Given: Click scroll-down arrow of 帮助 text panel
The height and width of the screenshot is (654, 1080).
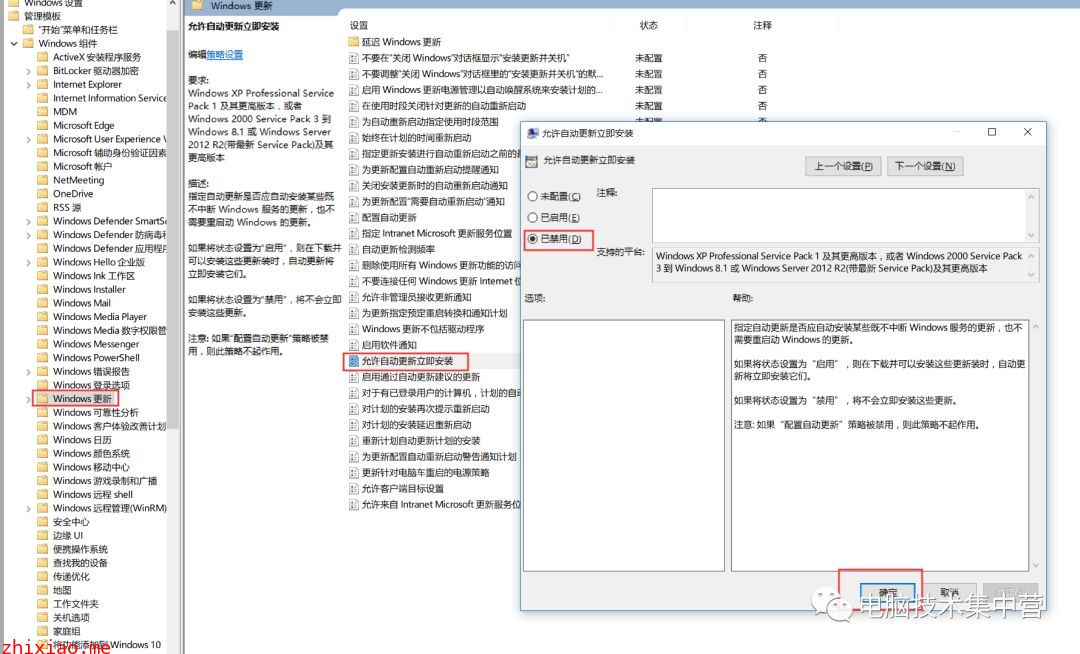Looking at the screenshot, I should [x=1035, y=566].
